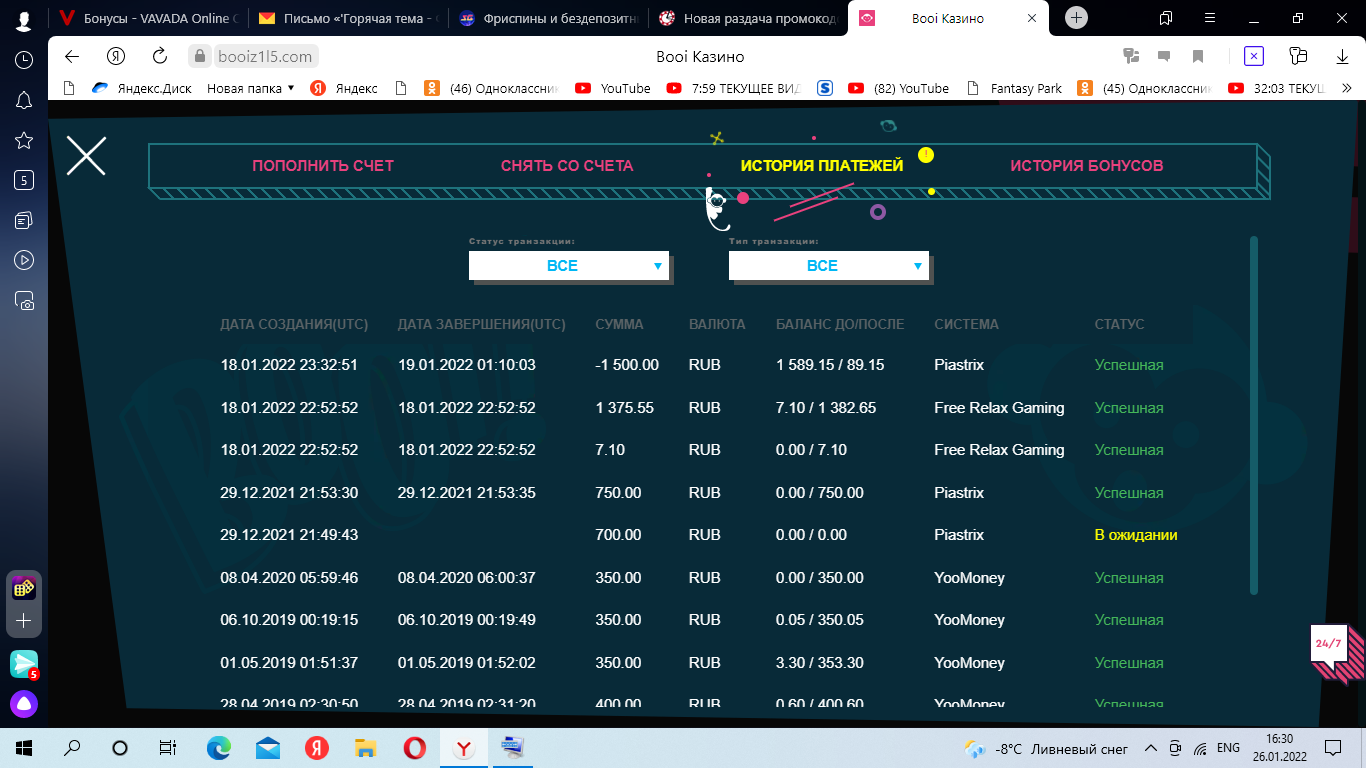
Task: Switch to the СНЯТЬ СО СЧЕТА tab
Action: tap(567, 166)
